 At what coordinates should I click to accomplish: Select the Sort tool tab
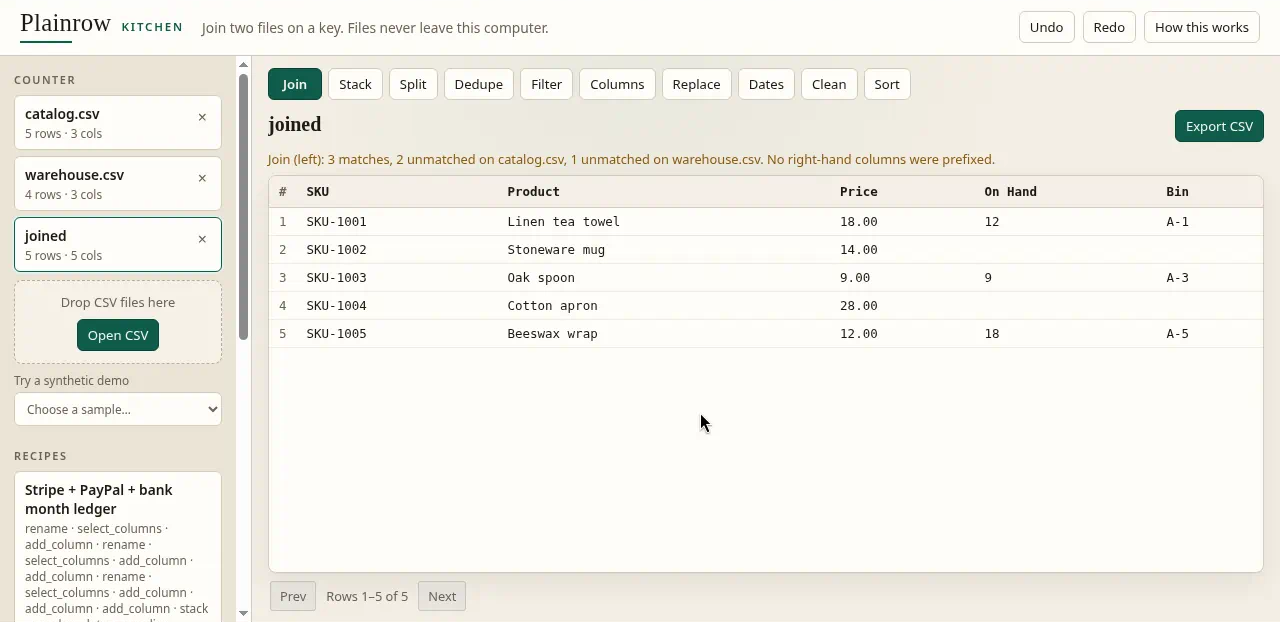click(x=887, y=84)
